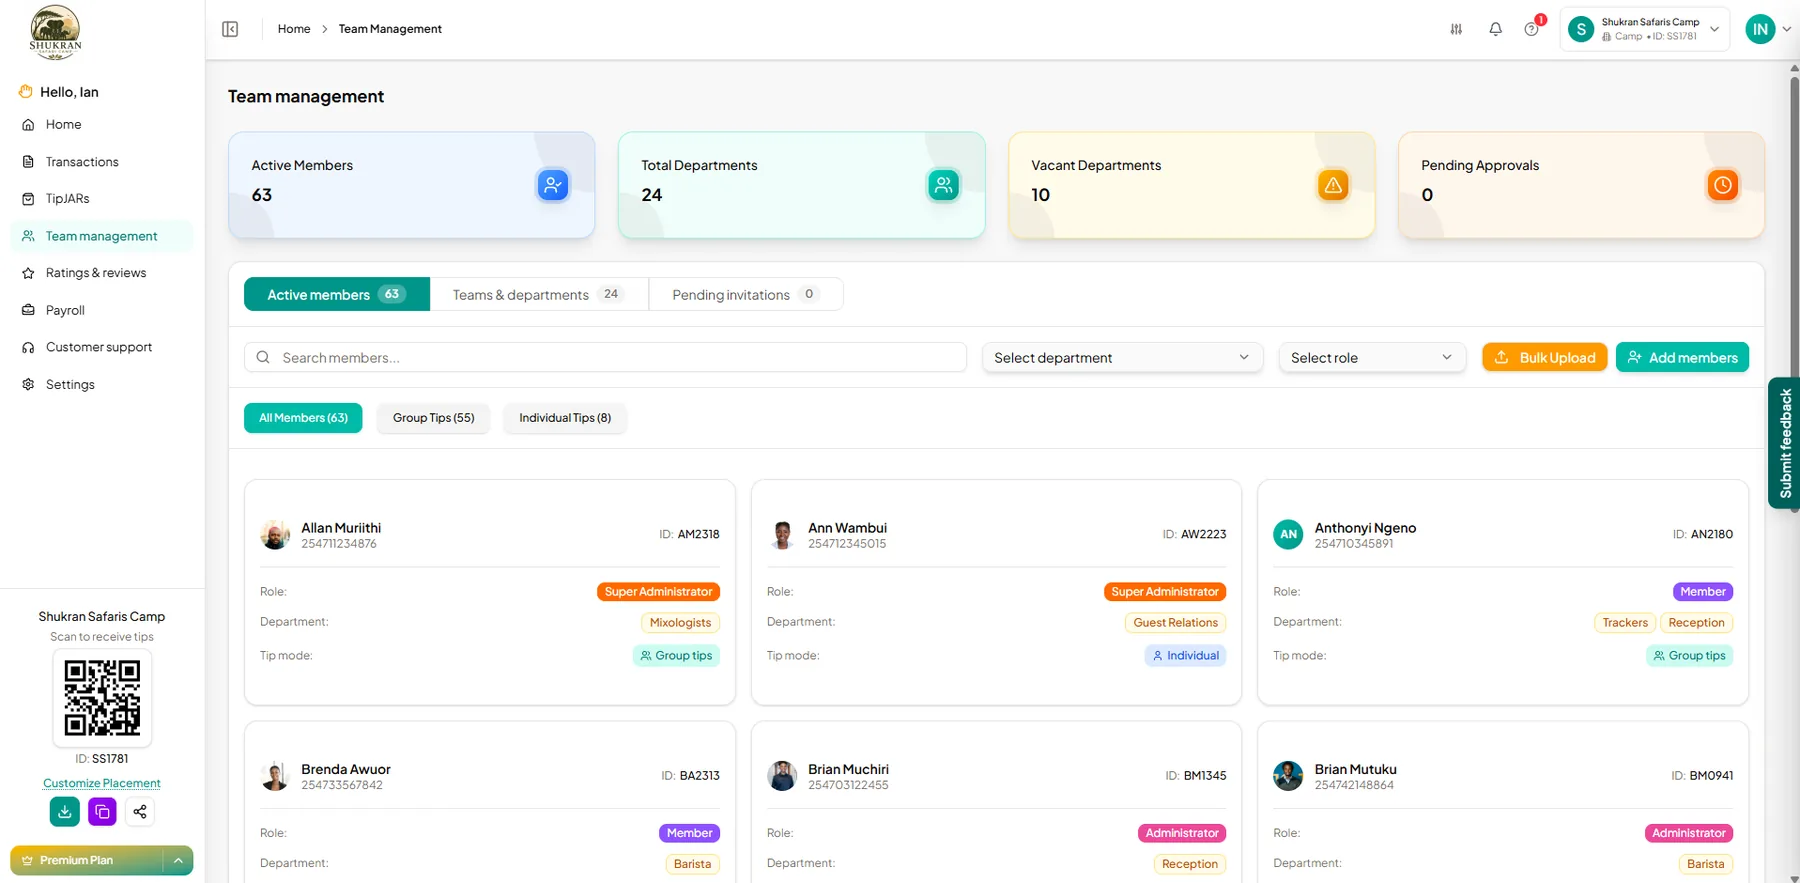Click the search magnifier icon
The image size is (1800, 883).
click(263, 357)
